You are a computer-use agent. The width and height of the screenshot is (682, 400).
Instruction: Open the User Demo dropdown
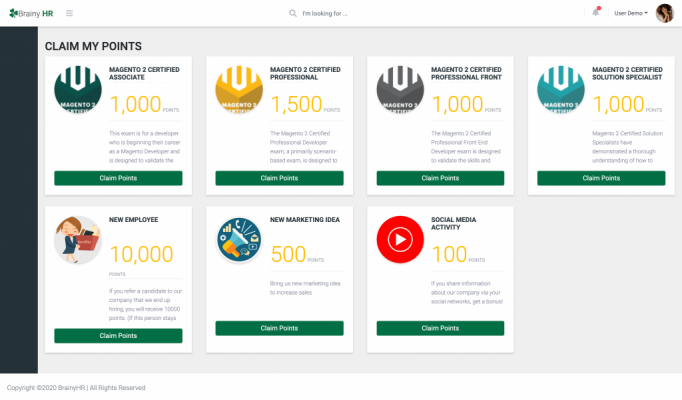coord(631,13)
